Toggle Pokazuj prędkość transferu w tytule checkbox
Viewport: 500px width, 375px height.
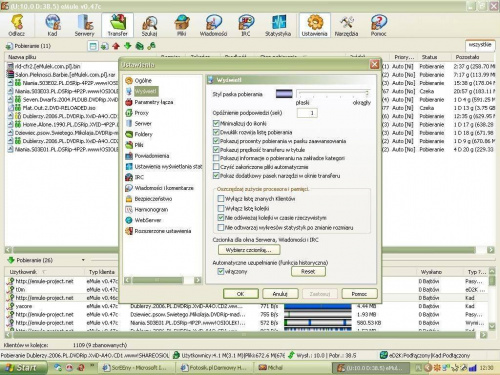click(216, 150)
